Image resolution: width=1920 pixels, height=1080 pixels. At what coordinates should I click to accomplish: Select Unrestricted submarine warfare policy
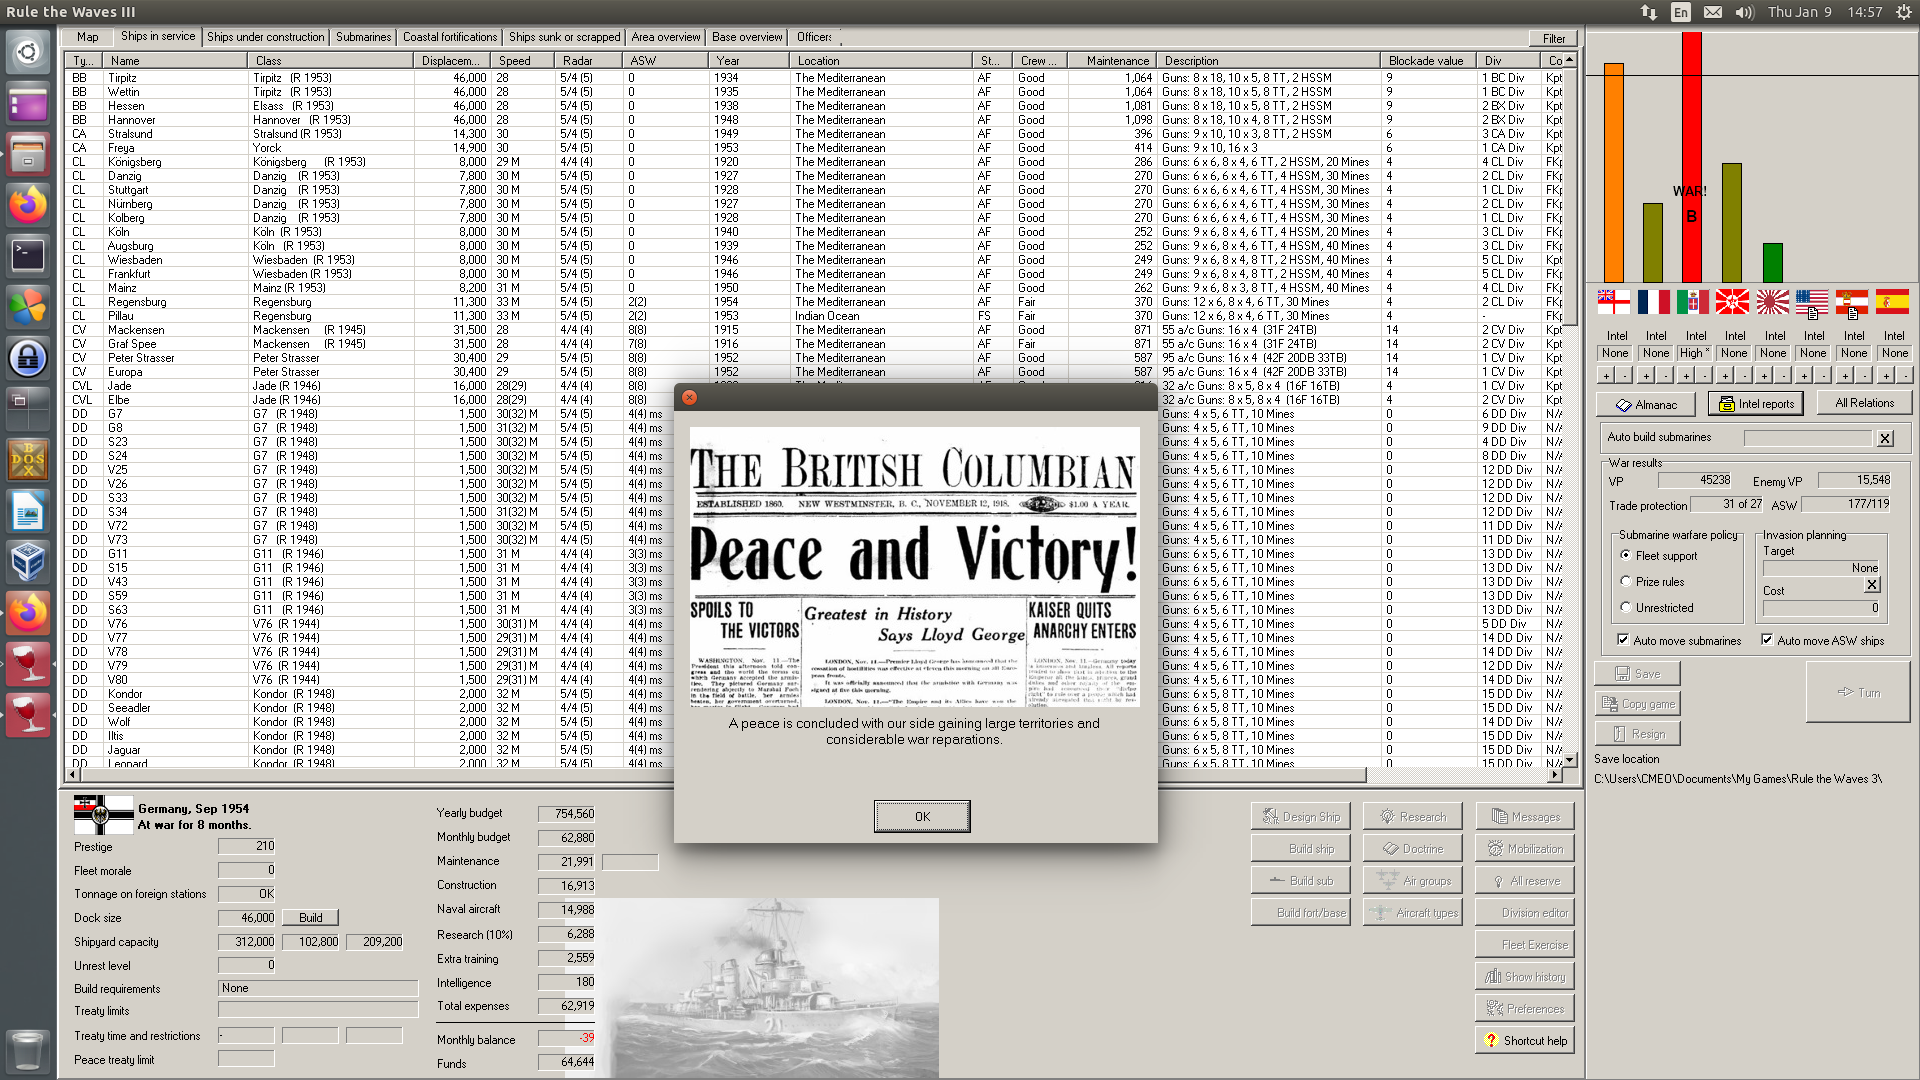1626,607
